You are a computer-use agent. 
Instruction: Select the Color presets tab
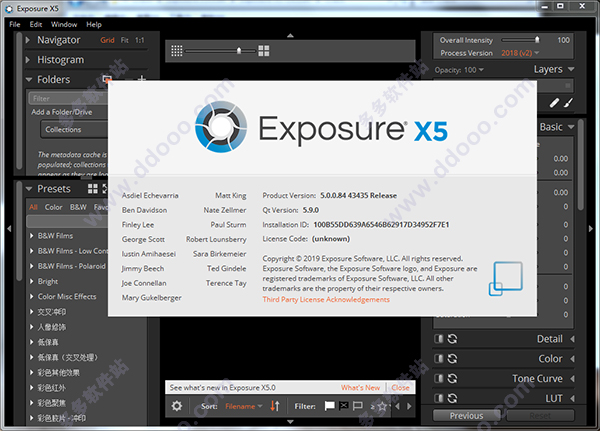click(53, 207)
